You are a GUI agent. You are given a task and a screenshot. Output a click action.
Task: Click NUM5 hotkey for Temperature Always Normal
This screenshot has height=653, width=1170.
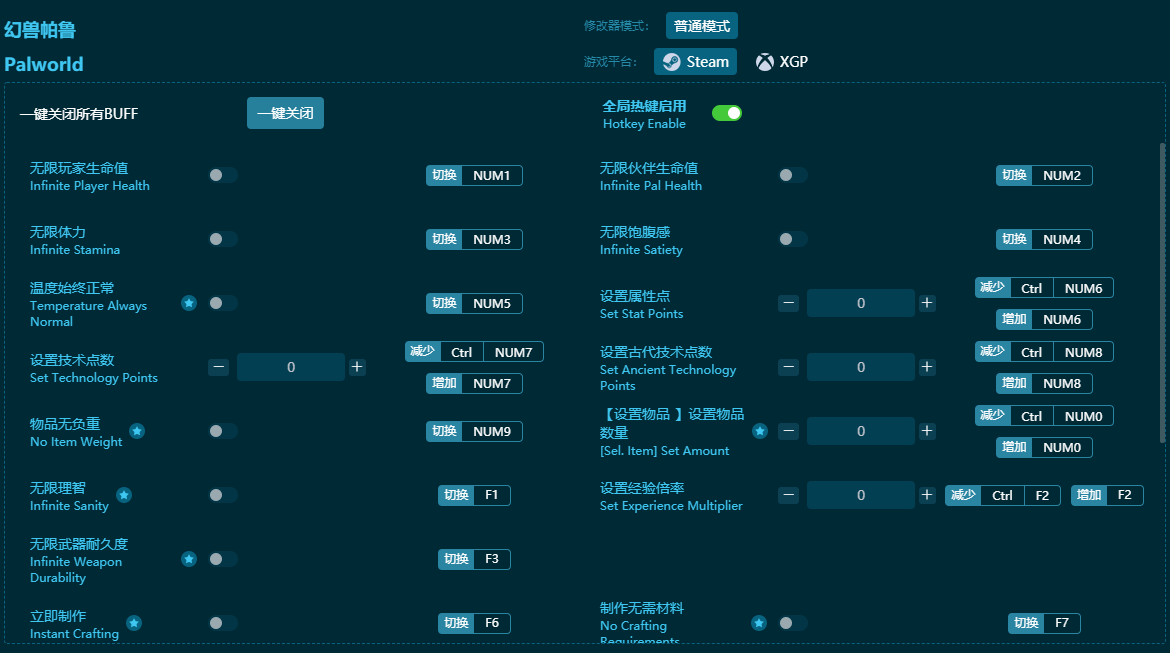click(474, 303)
